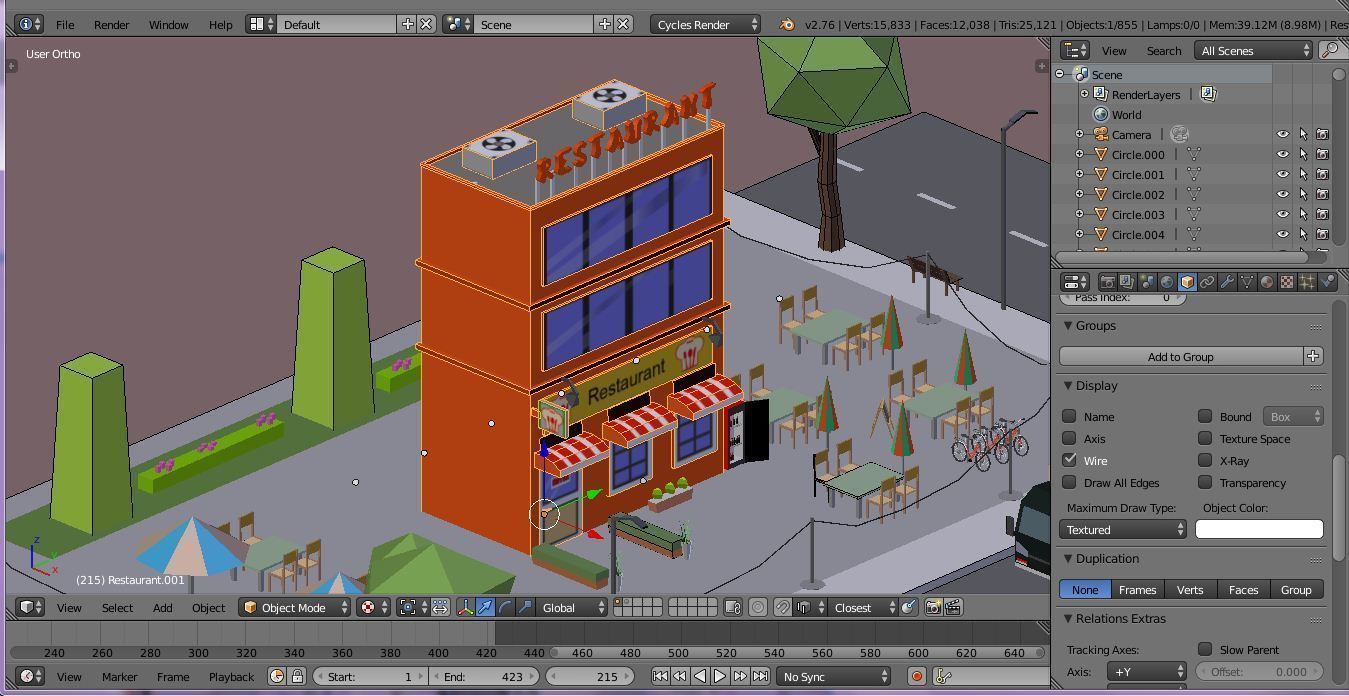Enable the Slow Parent checkbox
The image size is (1349, 696).
tap(1205, 649)
